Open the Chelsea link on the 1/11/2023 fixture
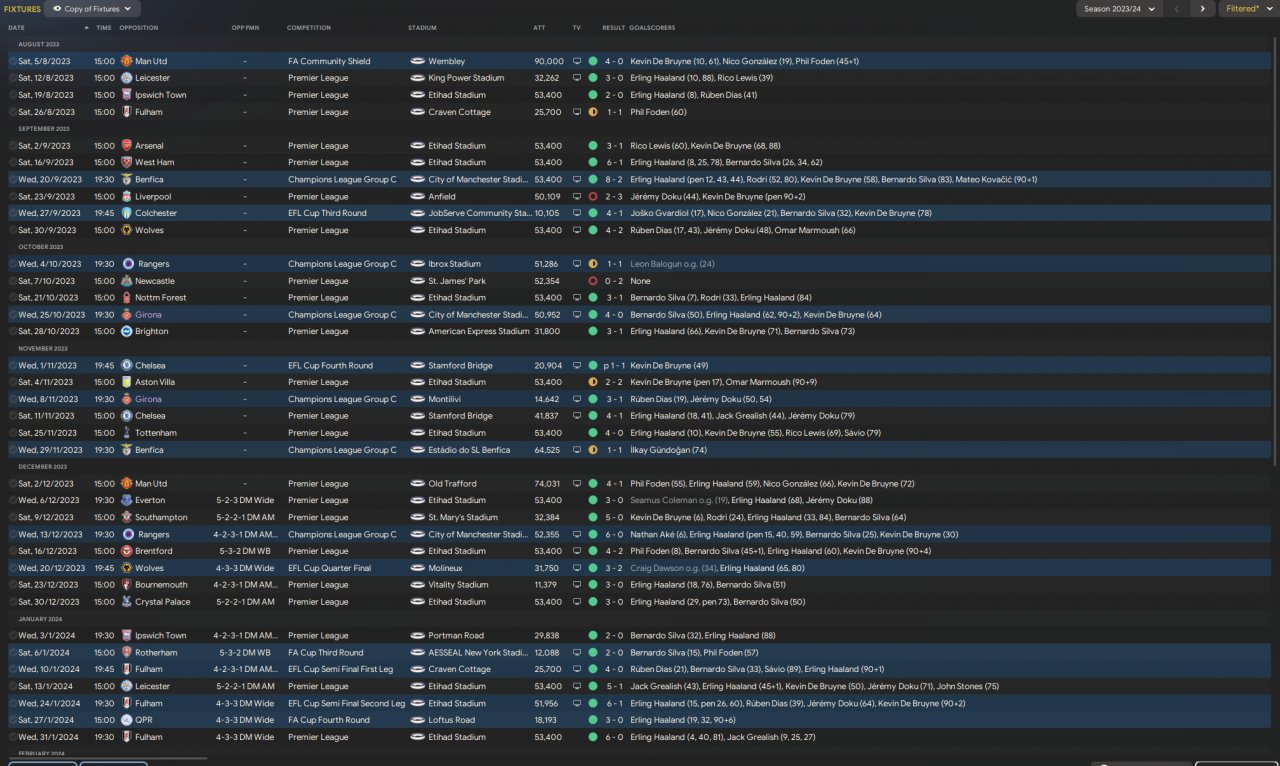1280x766 pixels. pos(150,366)
